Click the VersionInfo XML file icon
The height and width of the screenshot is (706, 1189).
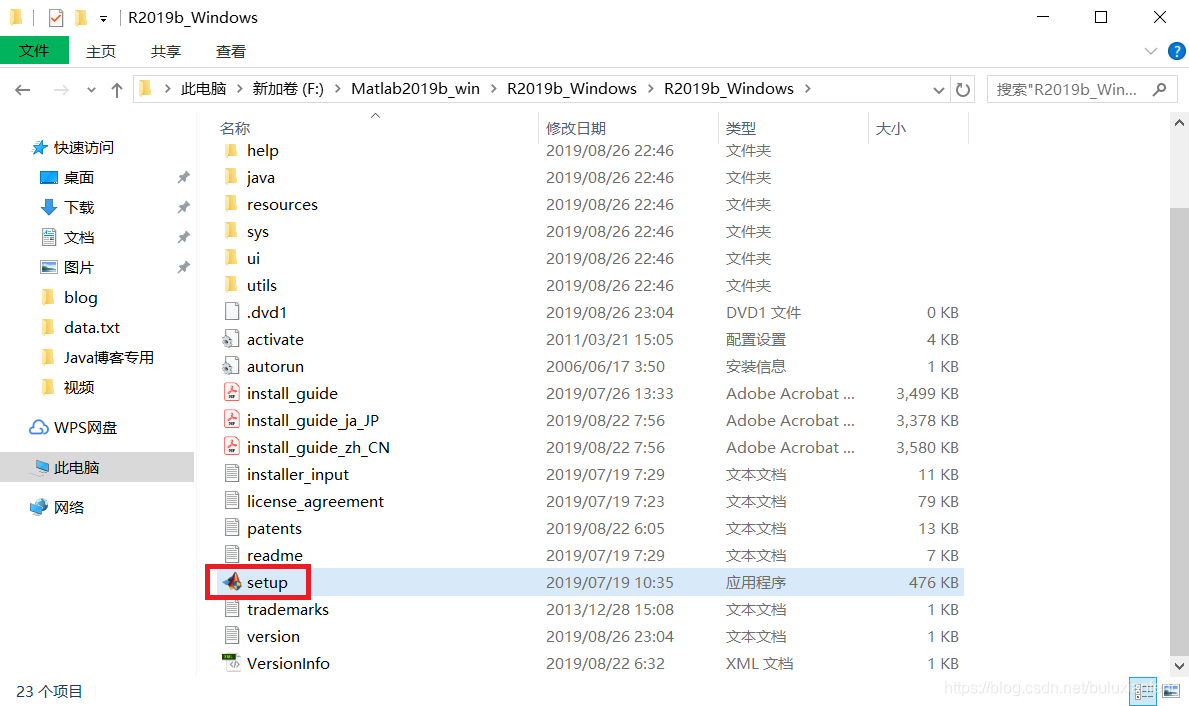point(231,663)
